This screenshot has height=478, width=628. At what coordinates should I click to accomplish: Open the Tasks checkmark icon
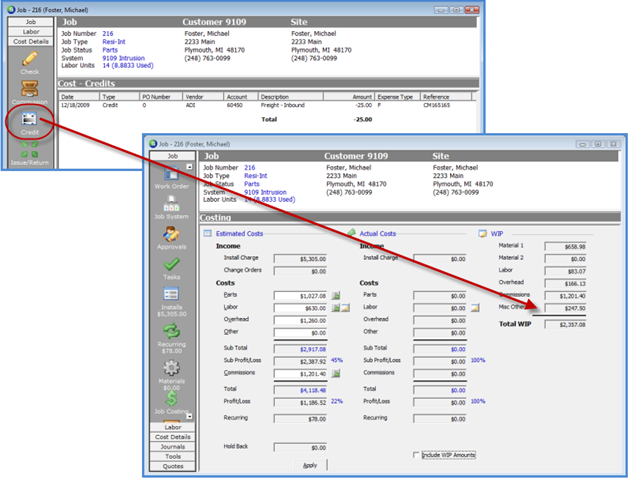pos(171,264)
